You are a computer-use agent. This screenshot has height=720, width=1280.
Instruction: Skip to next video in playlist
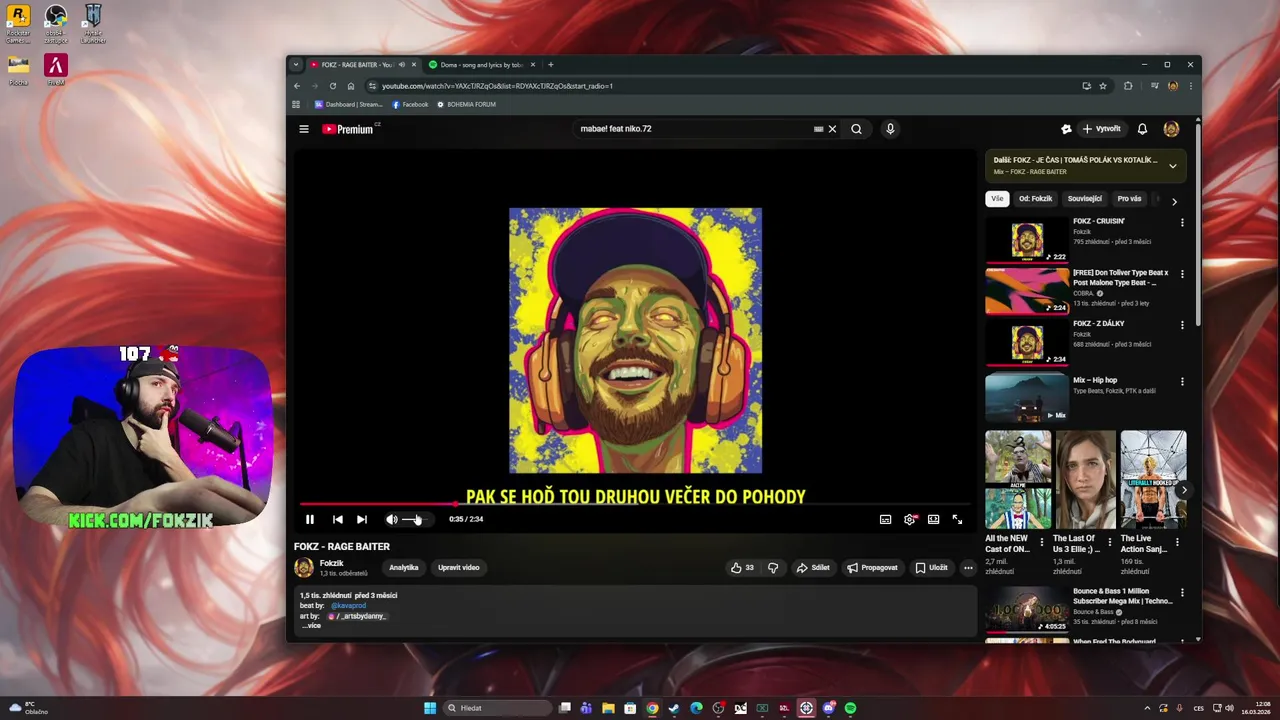[x=362, y=519]
